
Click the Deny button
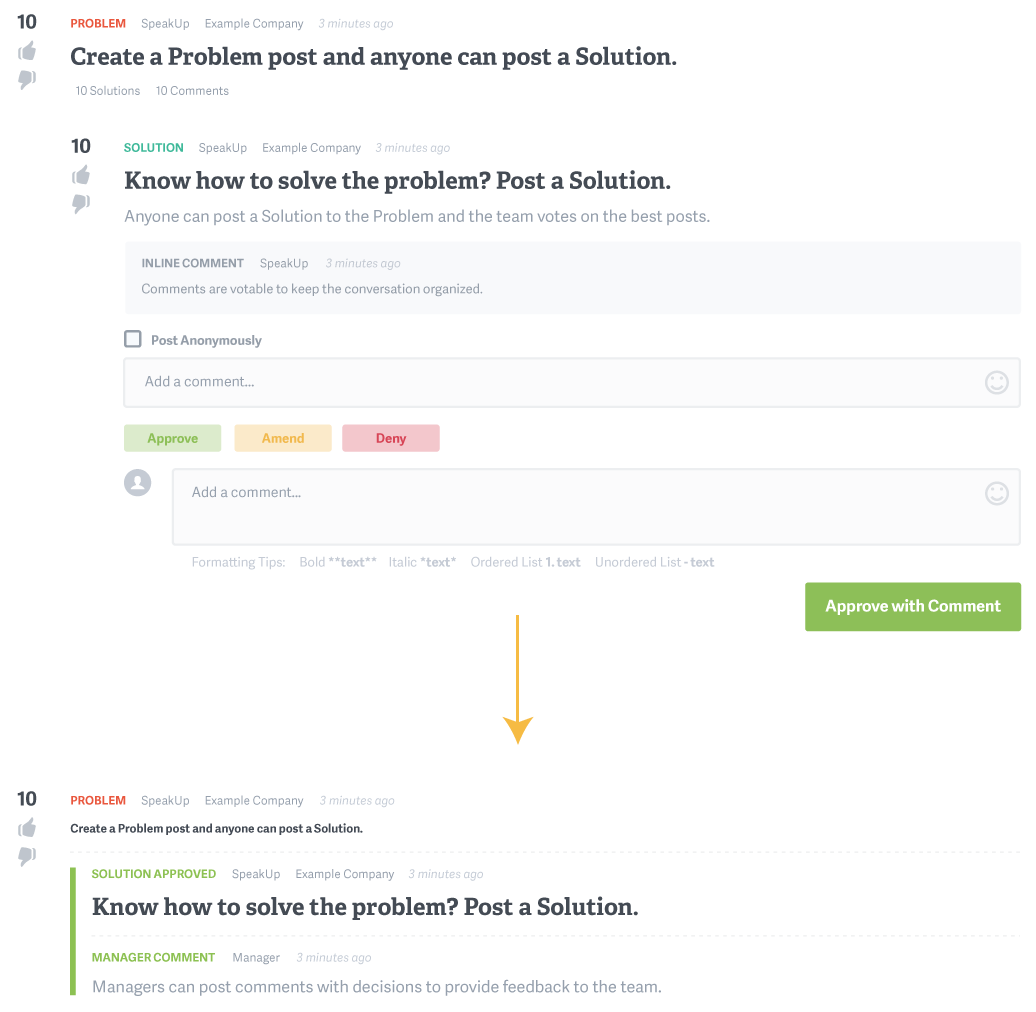390,438
